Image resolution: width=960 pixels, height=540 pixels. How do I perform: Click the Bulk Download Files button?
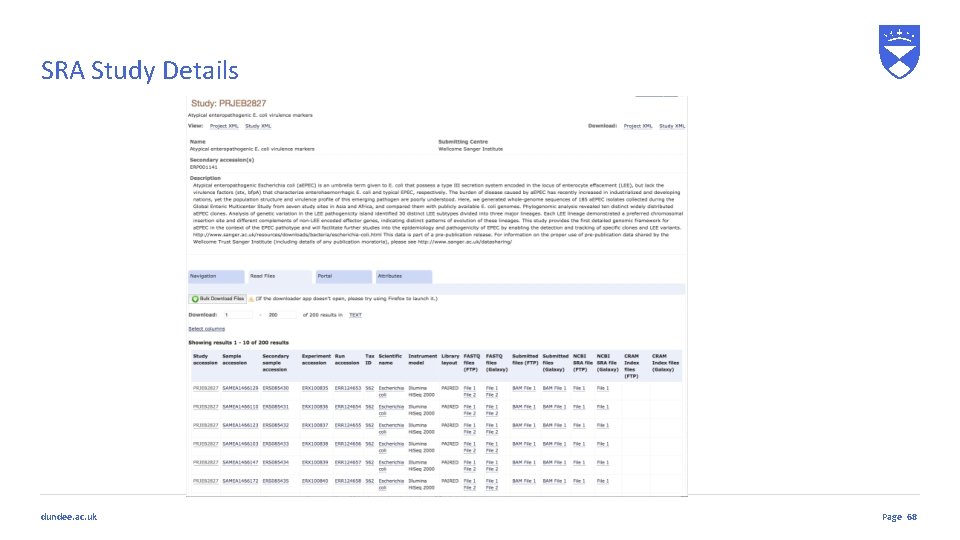click(x=217, y=299)
